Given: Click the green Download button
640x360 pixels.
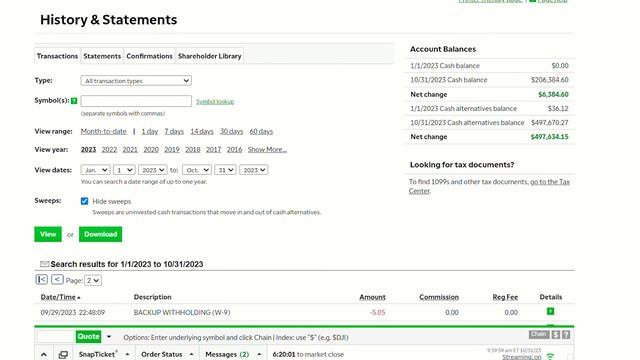Looking at the screenshot, I should pyautogui.click(x=100, y=234).
